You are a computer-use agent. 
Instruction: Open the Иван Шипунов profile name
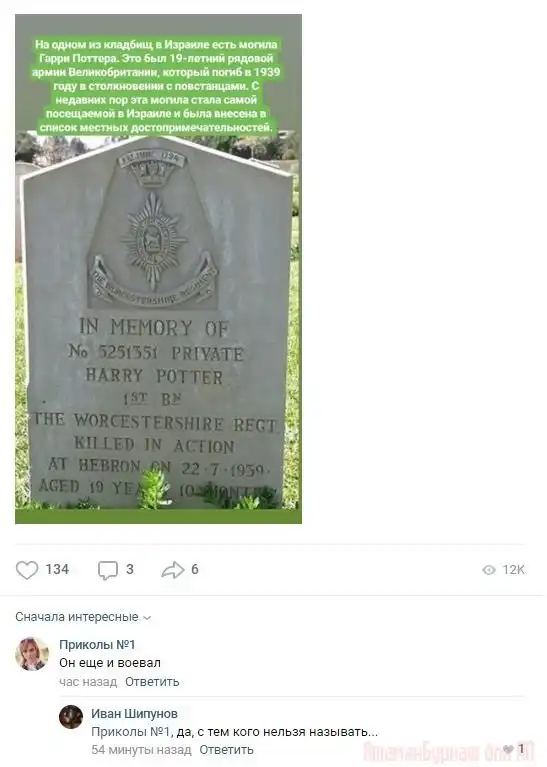click(134, 714)
